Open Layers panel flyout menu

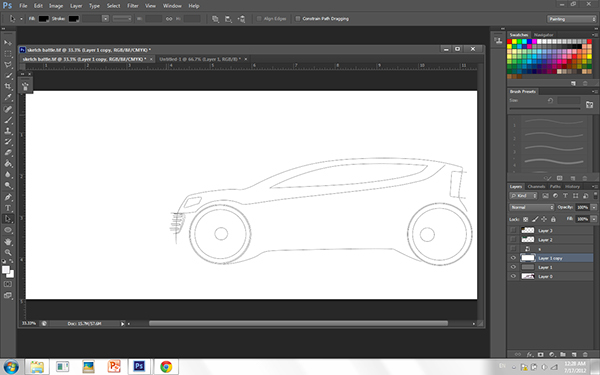tap(595, 186)
